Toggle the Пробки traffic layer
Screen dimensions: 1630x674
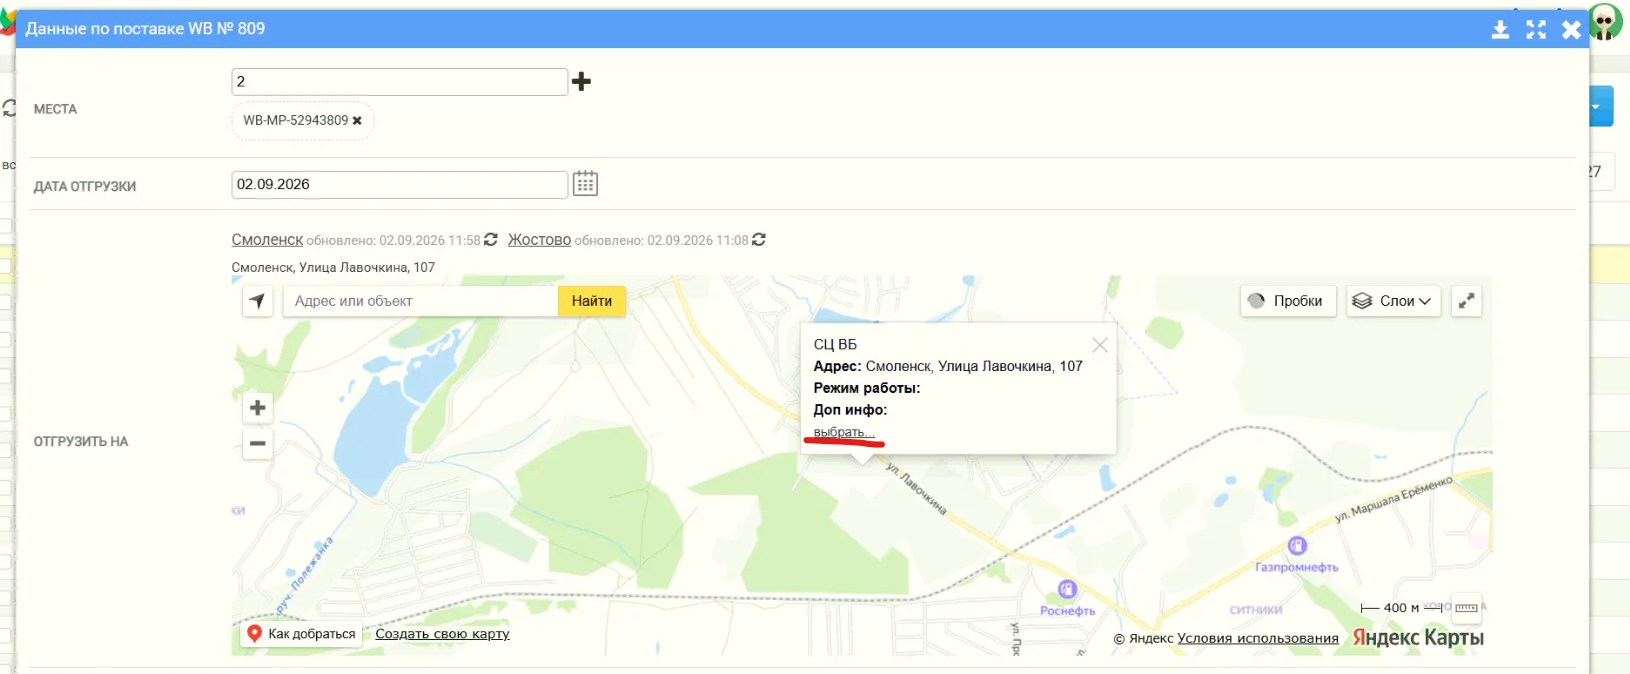coord(1288,301)
